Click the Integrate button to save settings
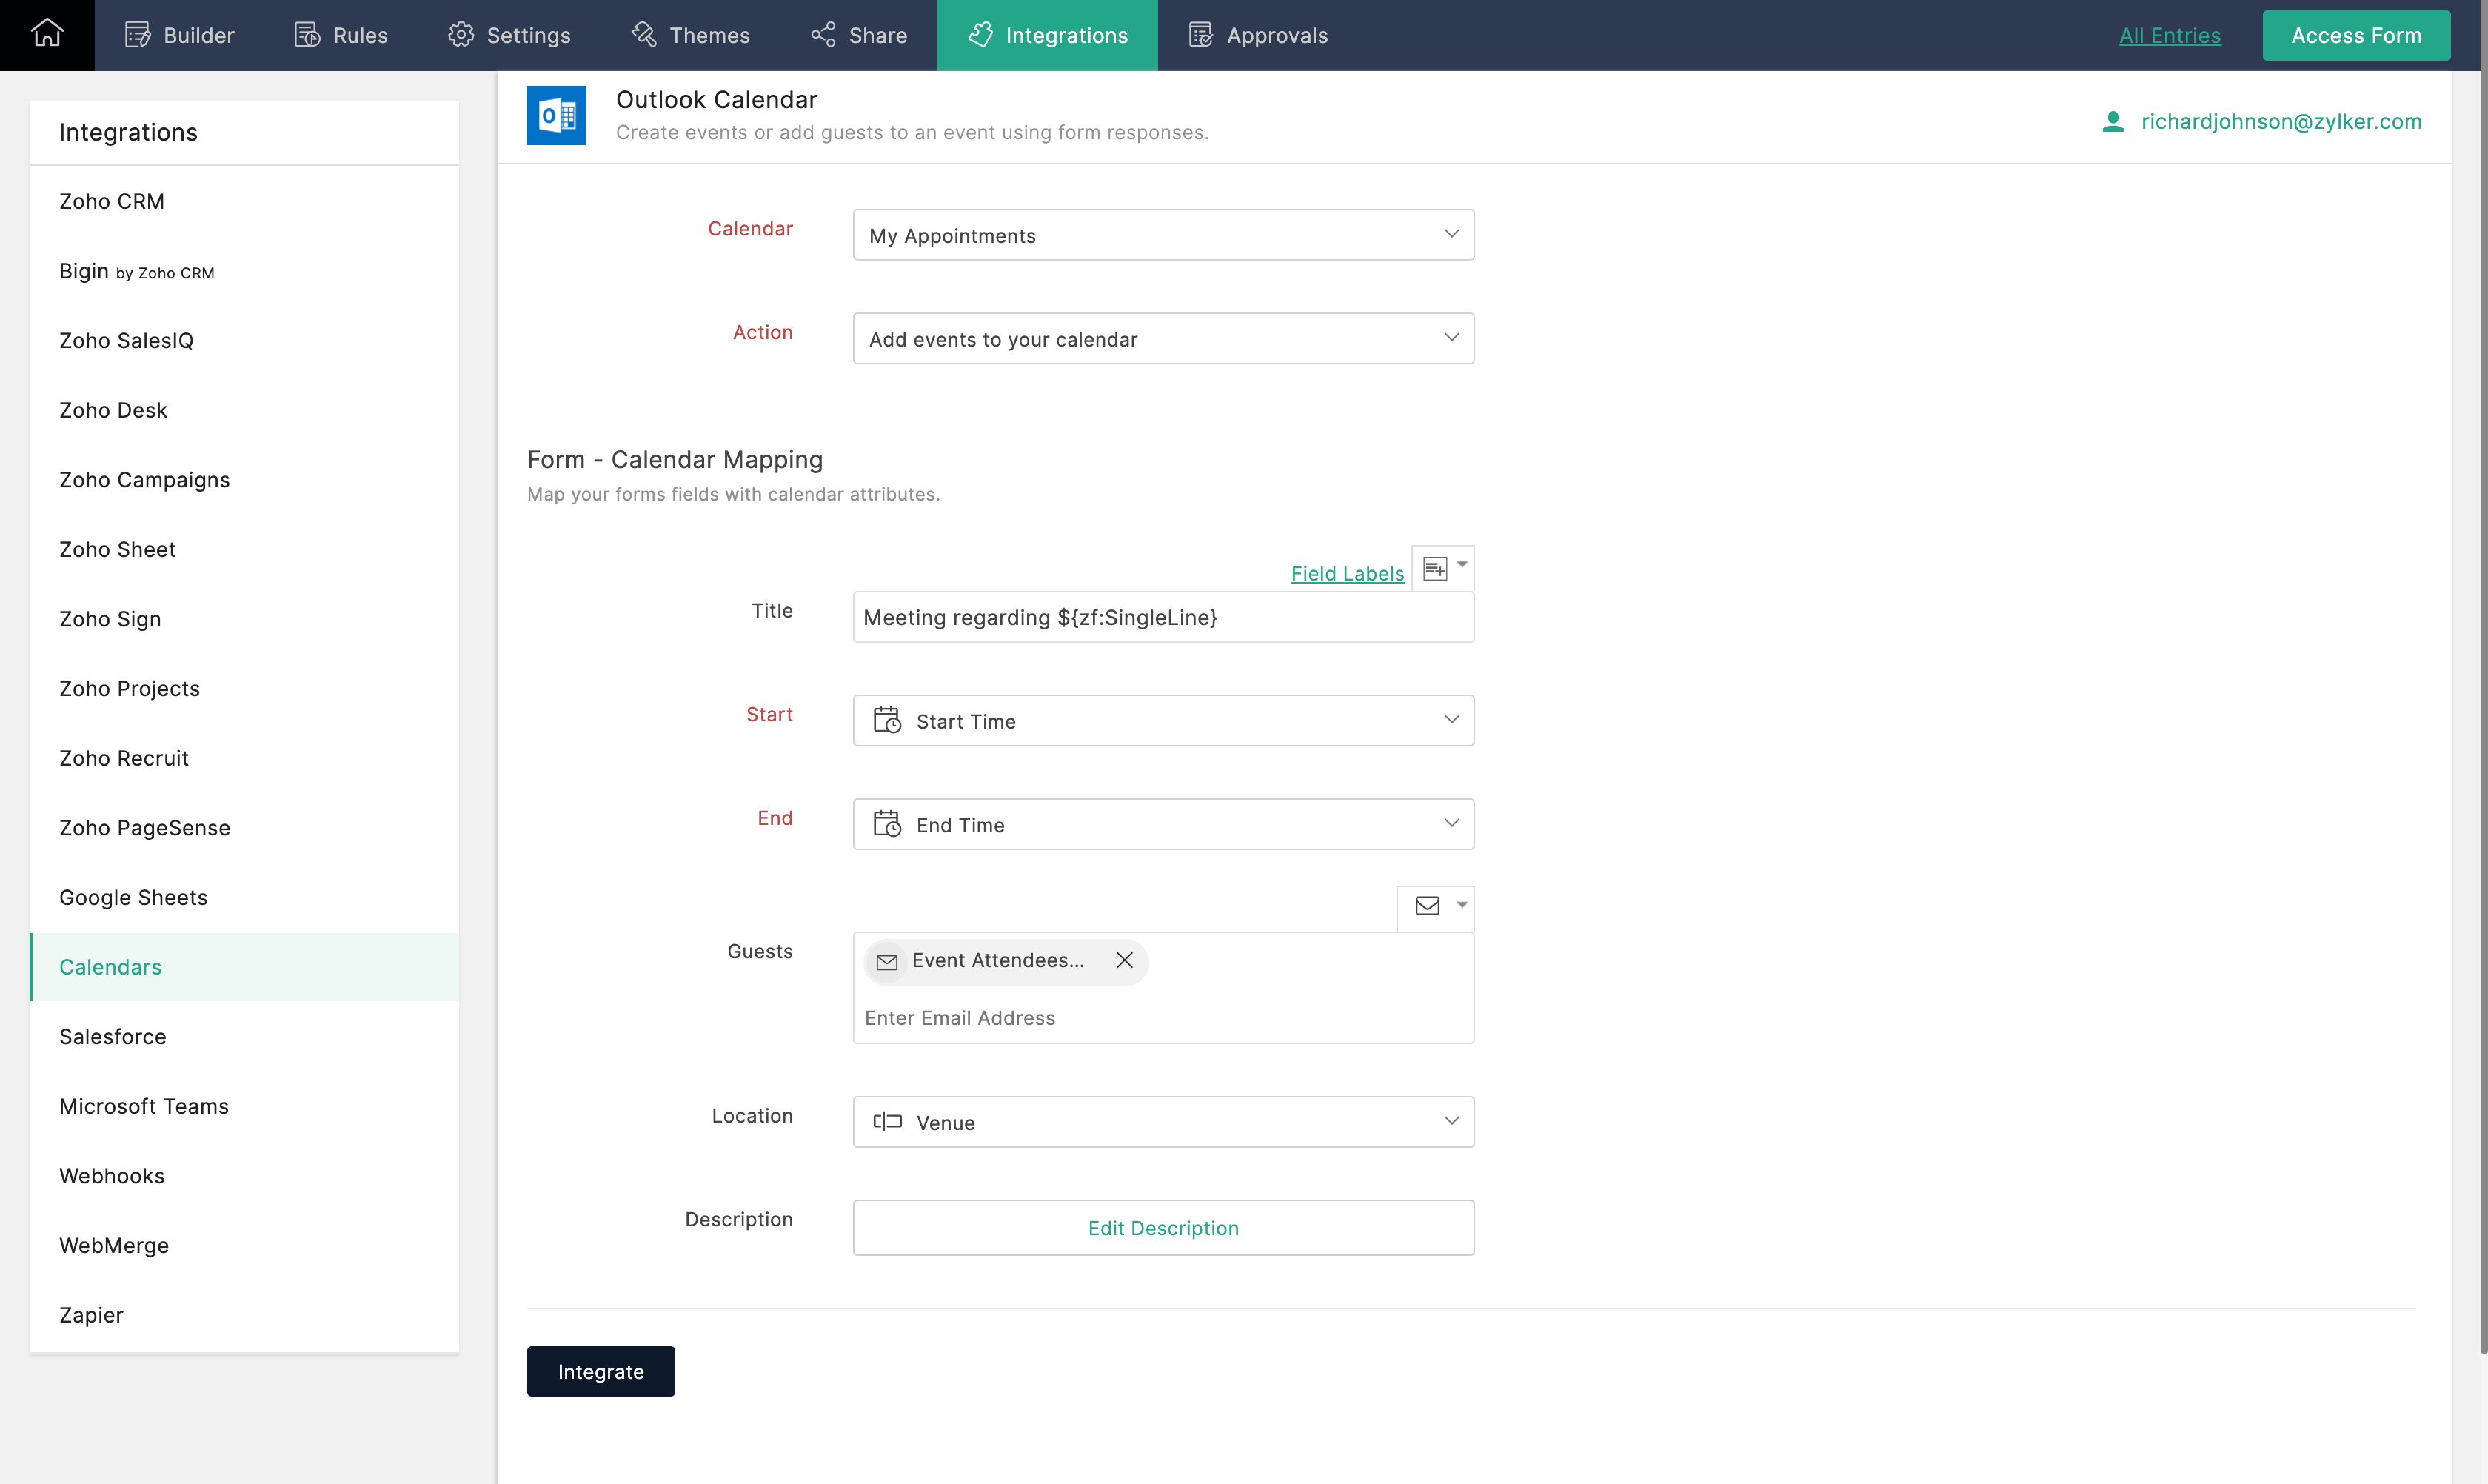The height and width of the screenshot is (1484, 2488). tap(601, 1371)
